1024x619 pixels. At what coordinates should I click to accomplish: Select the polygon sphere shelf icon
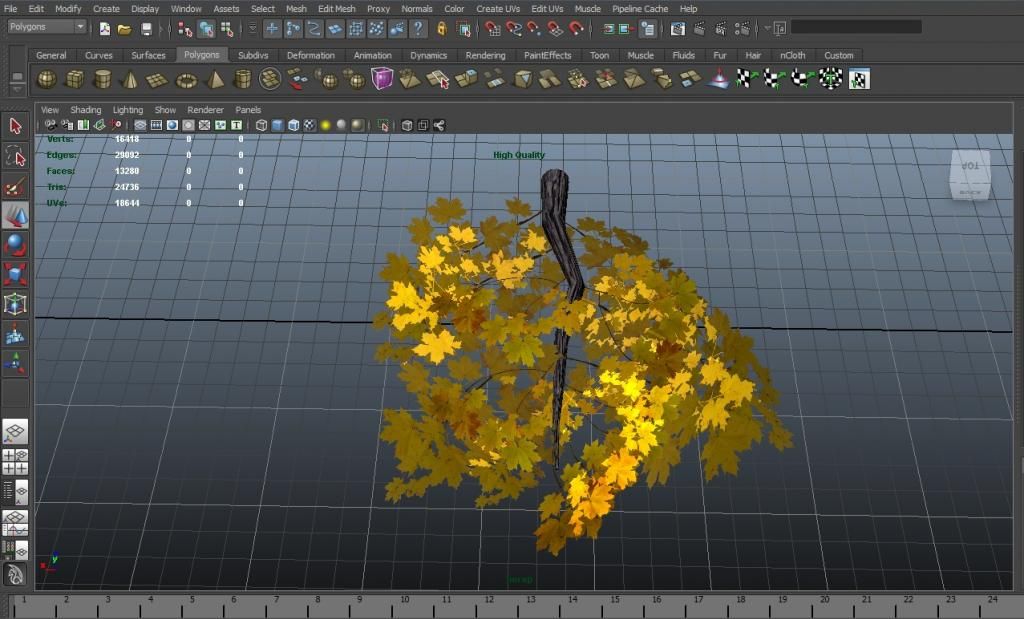coord(47,79)
